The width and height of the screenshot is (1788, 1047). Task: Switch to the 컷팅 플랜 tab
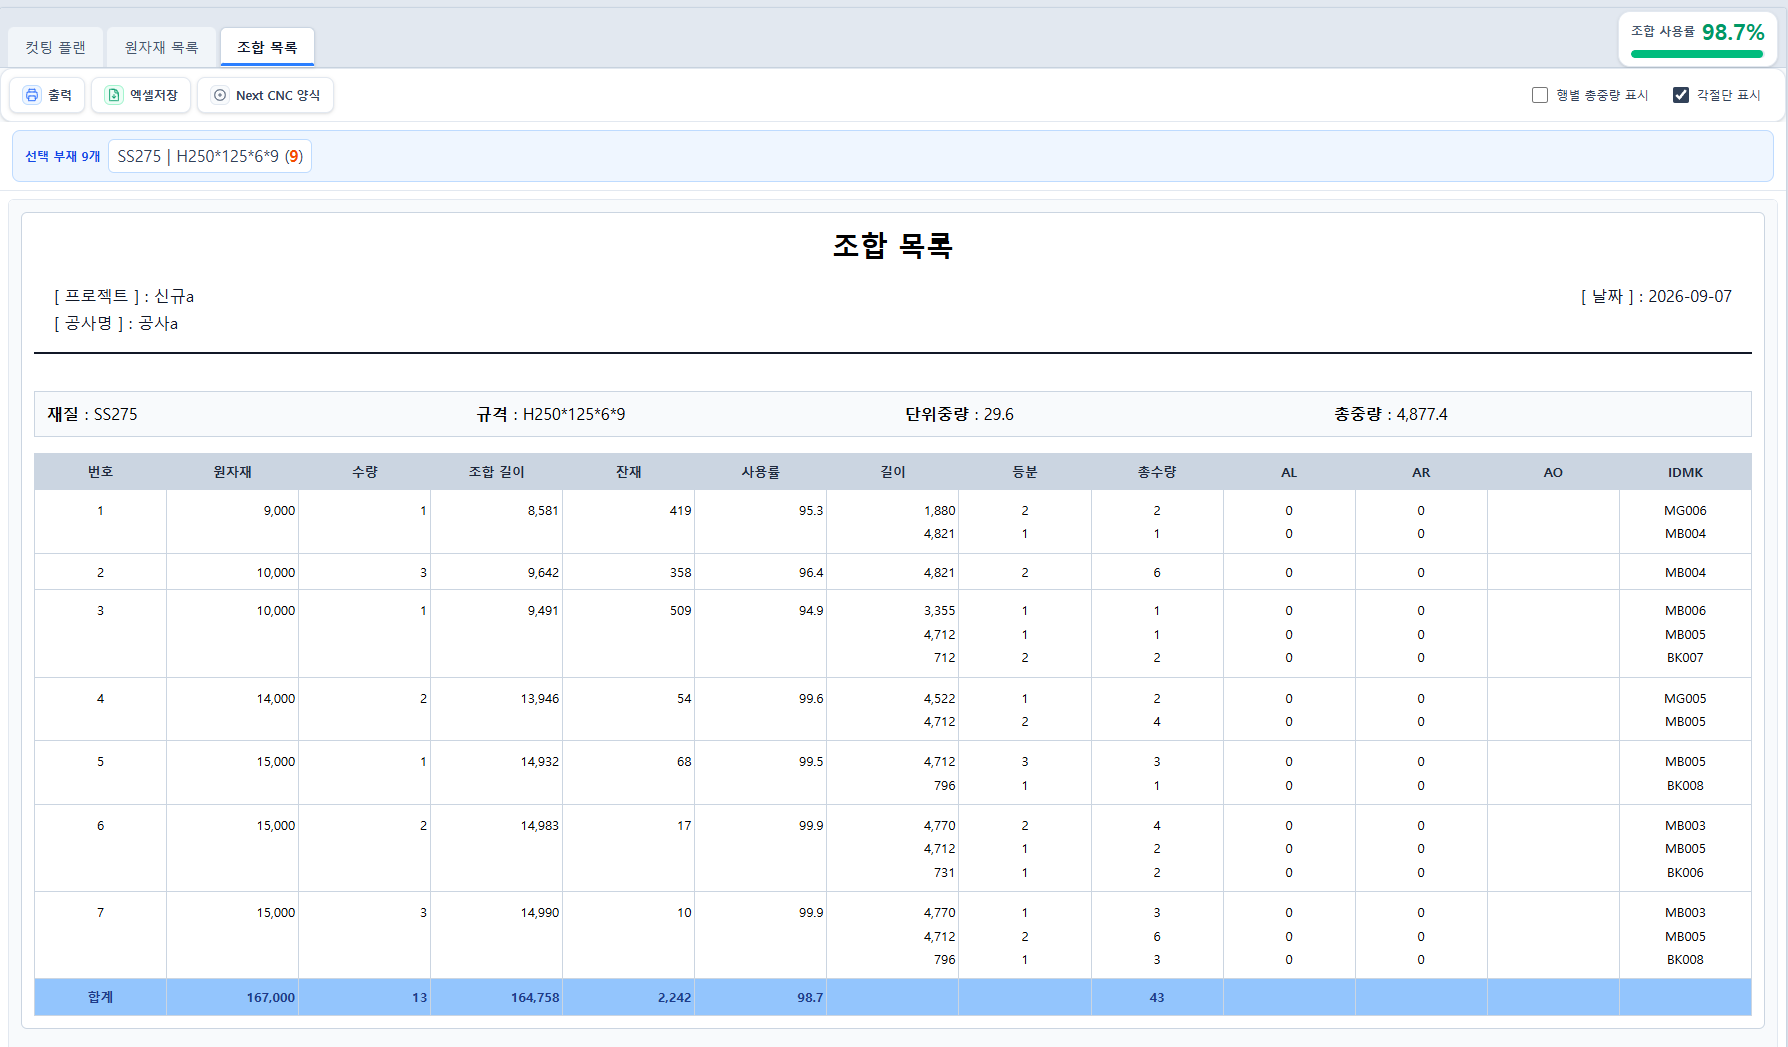(x=56, y=47)
